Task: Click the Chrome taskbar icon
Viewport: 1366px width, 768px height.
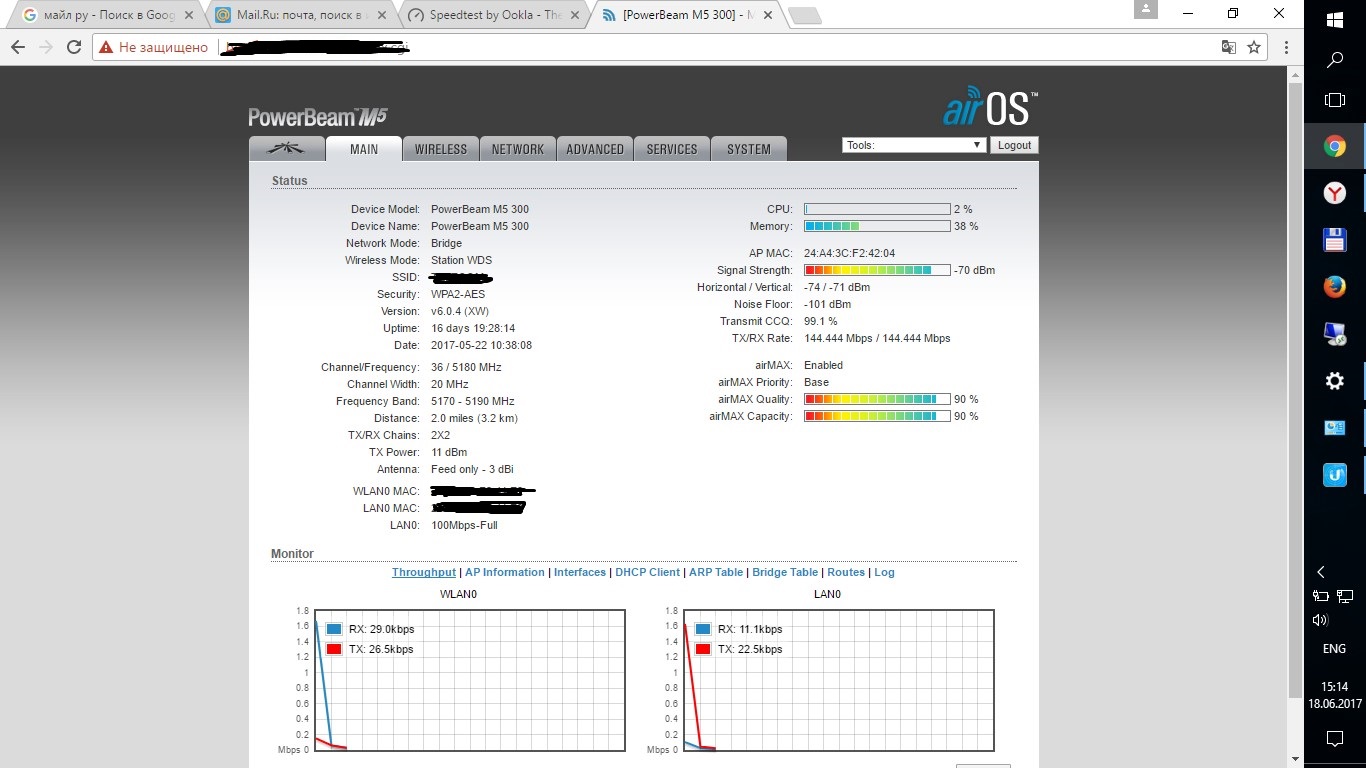Action: point(1334,147)
